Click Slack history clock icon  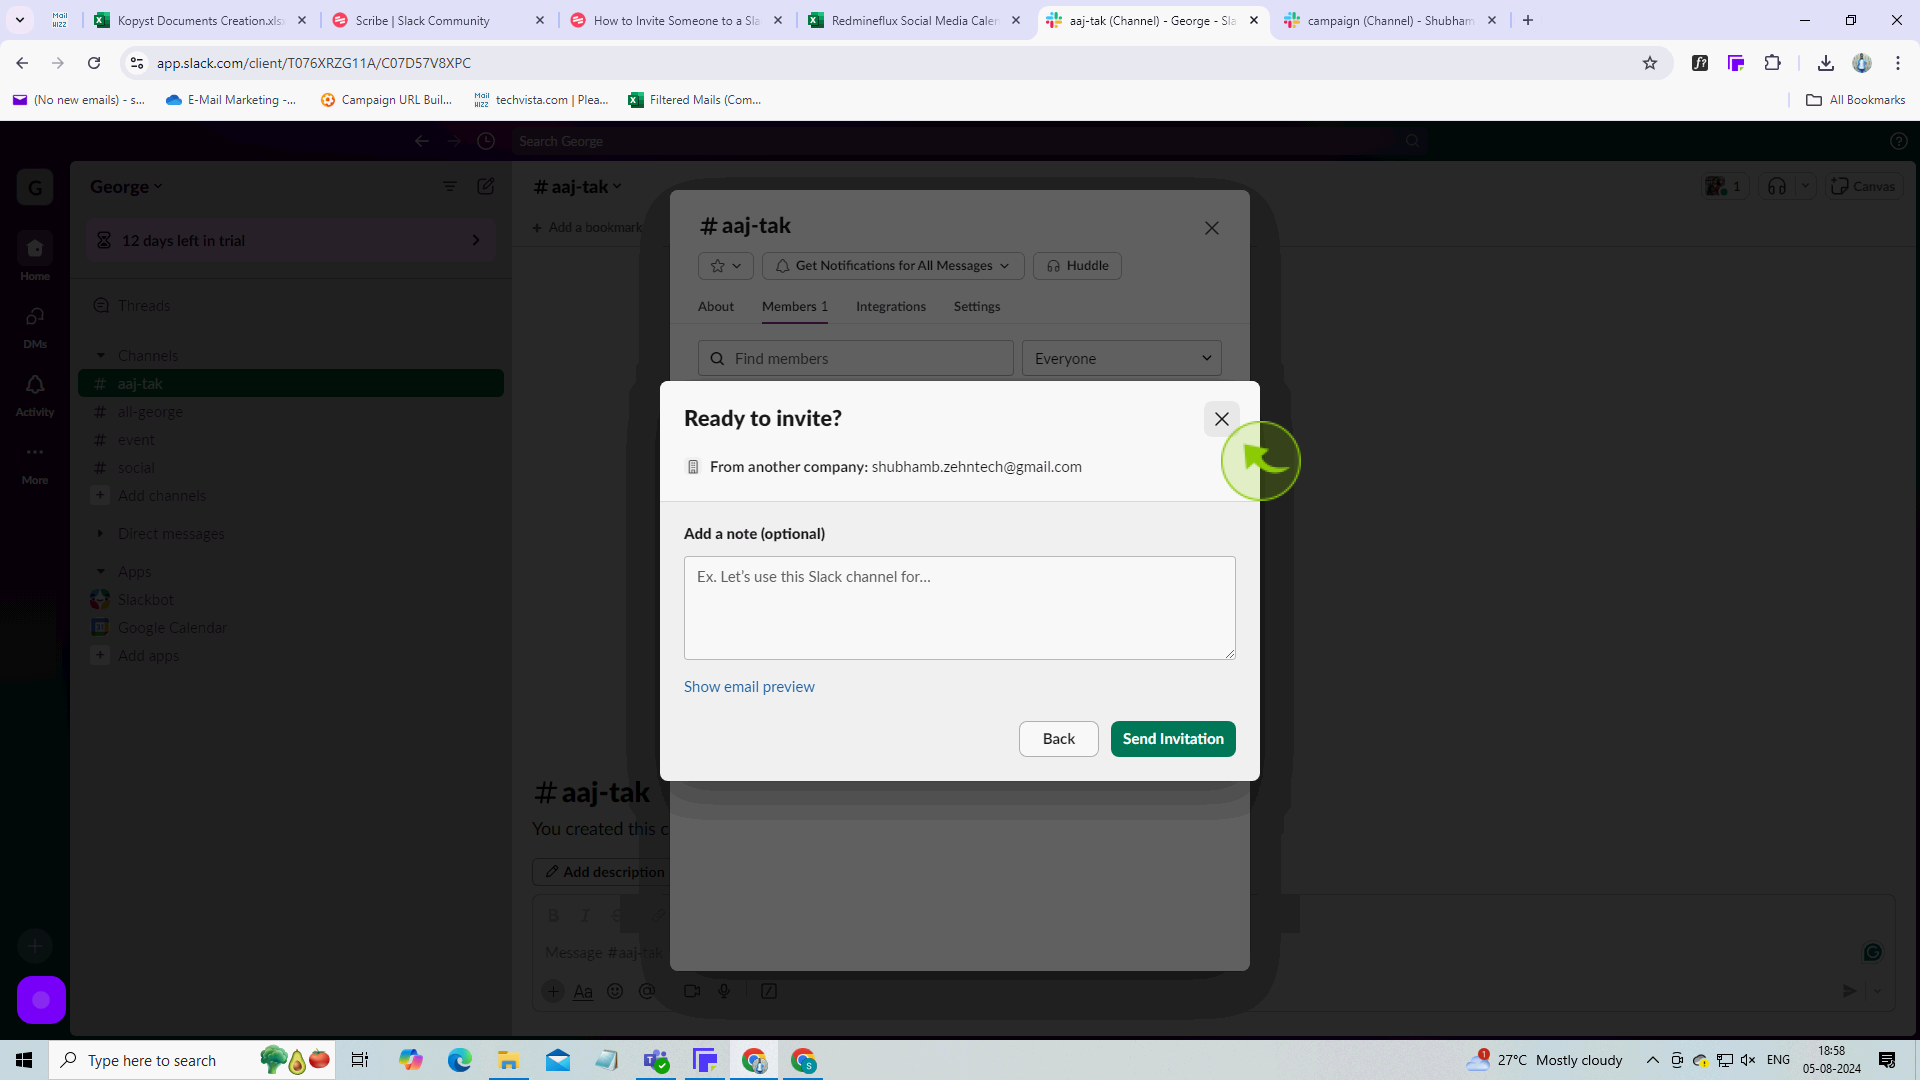(486, 141)
